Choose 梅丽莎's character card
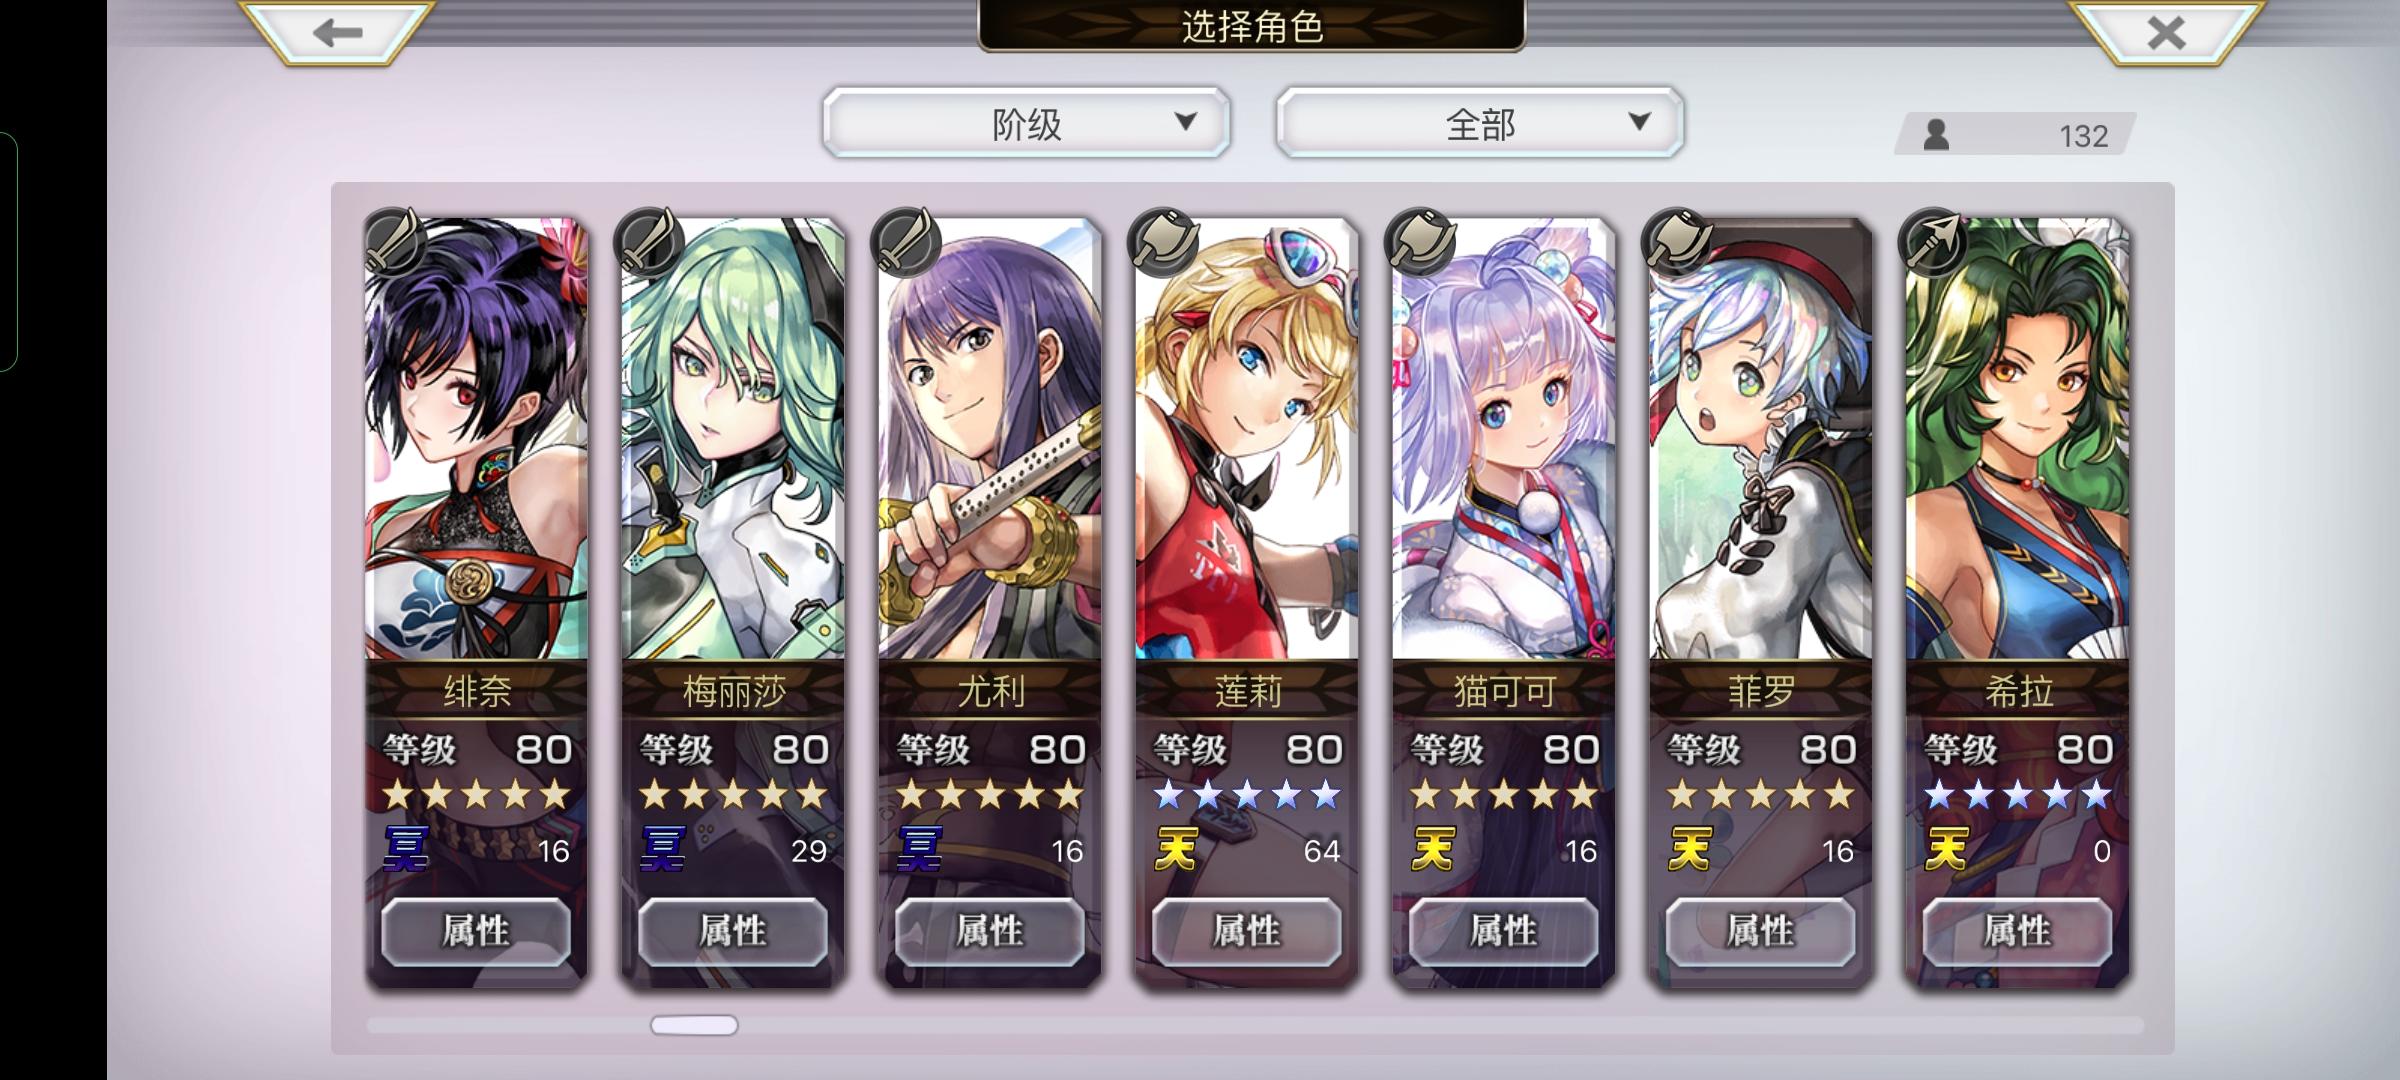Image resolution: width=2400 pixels, height=1080 pixels. [733, 600]
